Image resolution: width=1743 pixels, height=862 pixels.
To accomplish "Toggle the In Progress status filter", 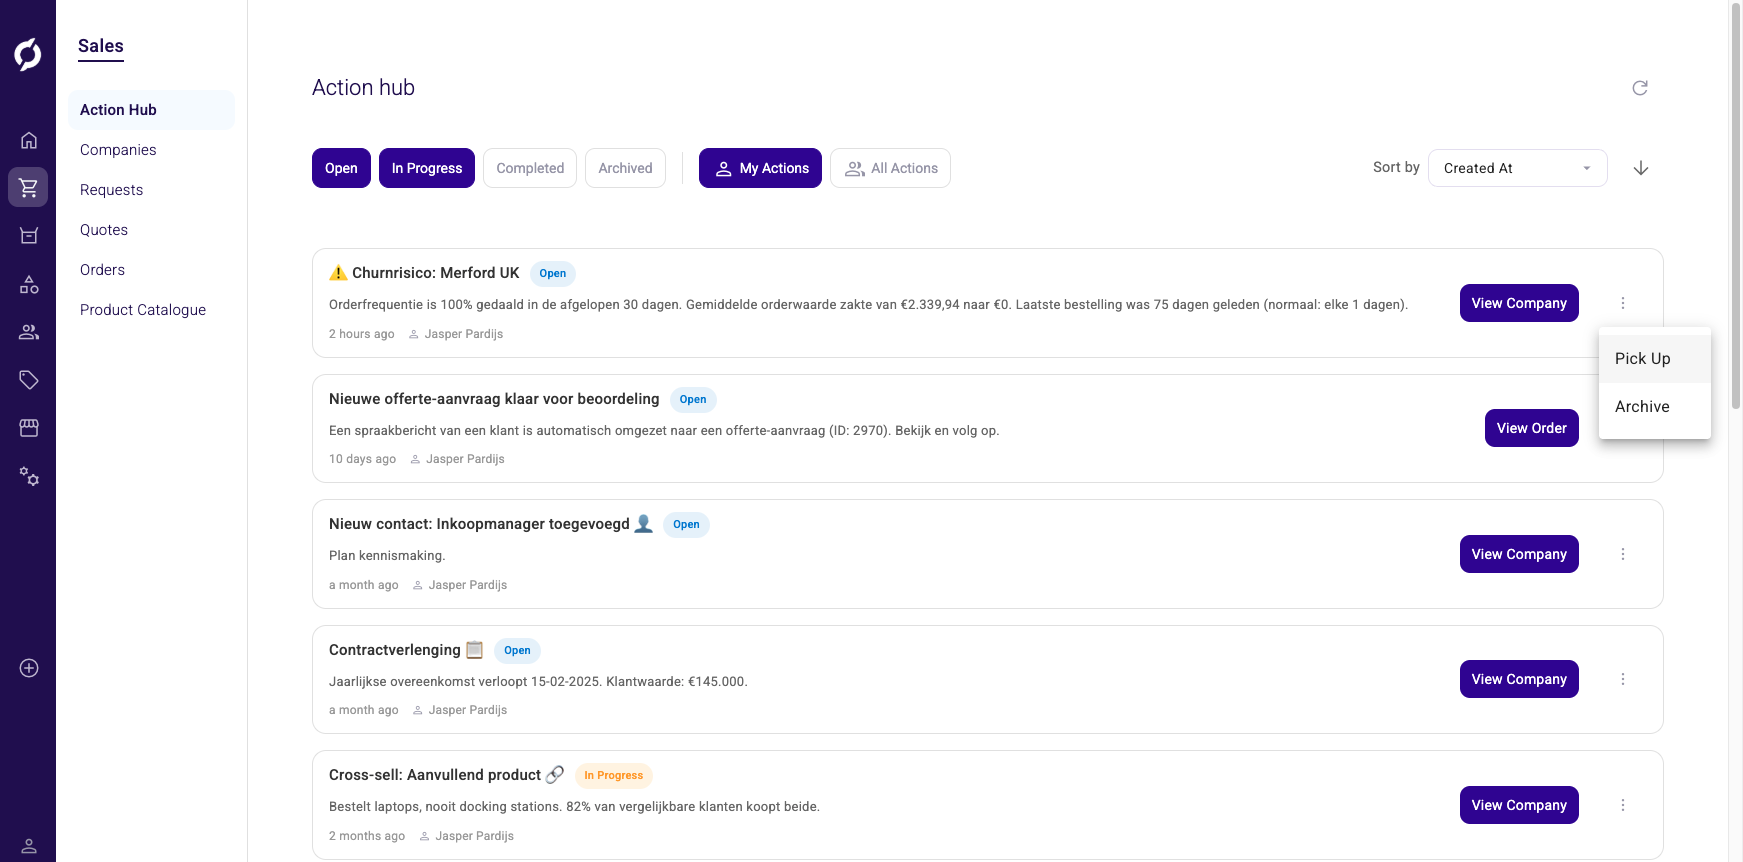I will [427, 168].
